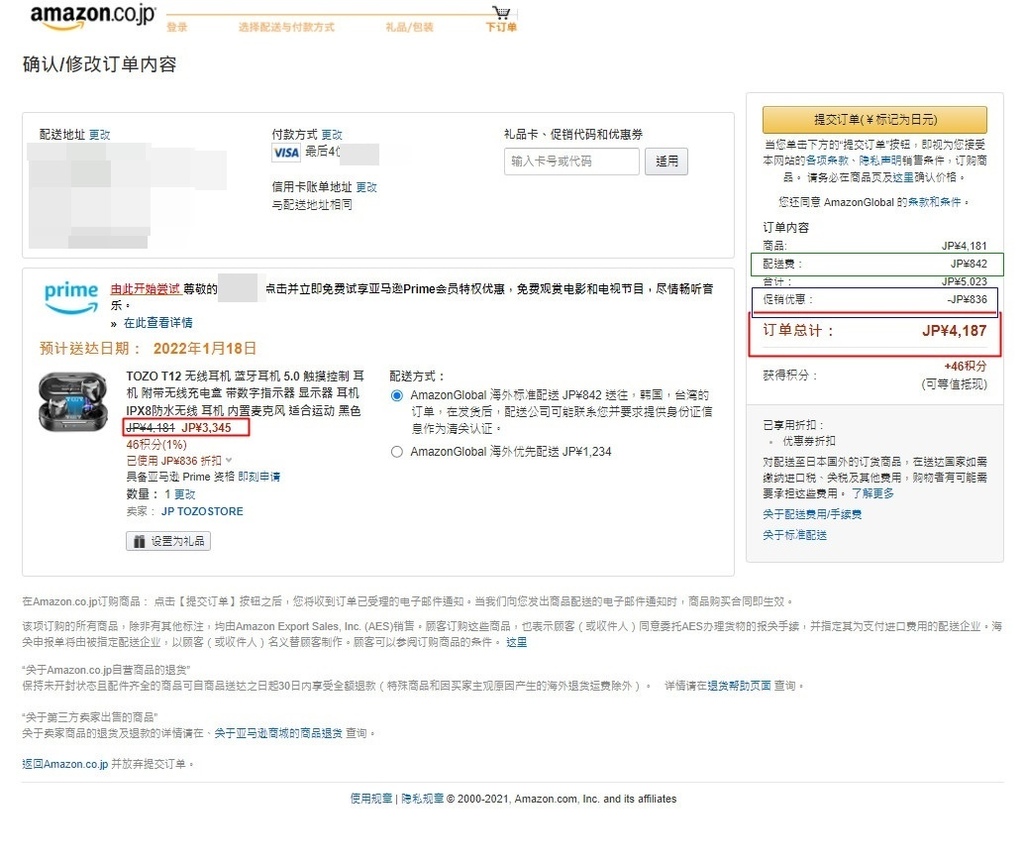The height and width of the screenshot is (862, 1024).
Task: Click the gift icon on 设置为礼品 button
Action: point(139,541)
